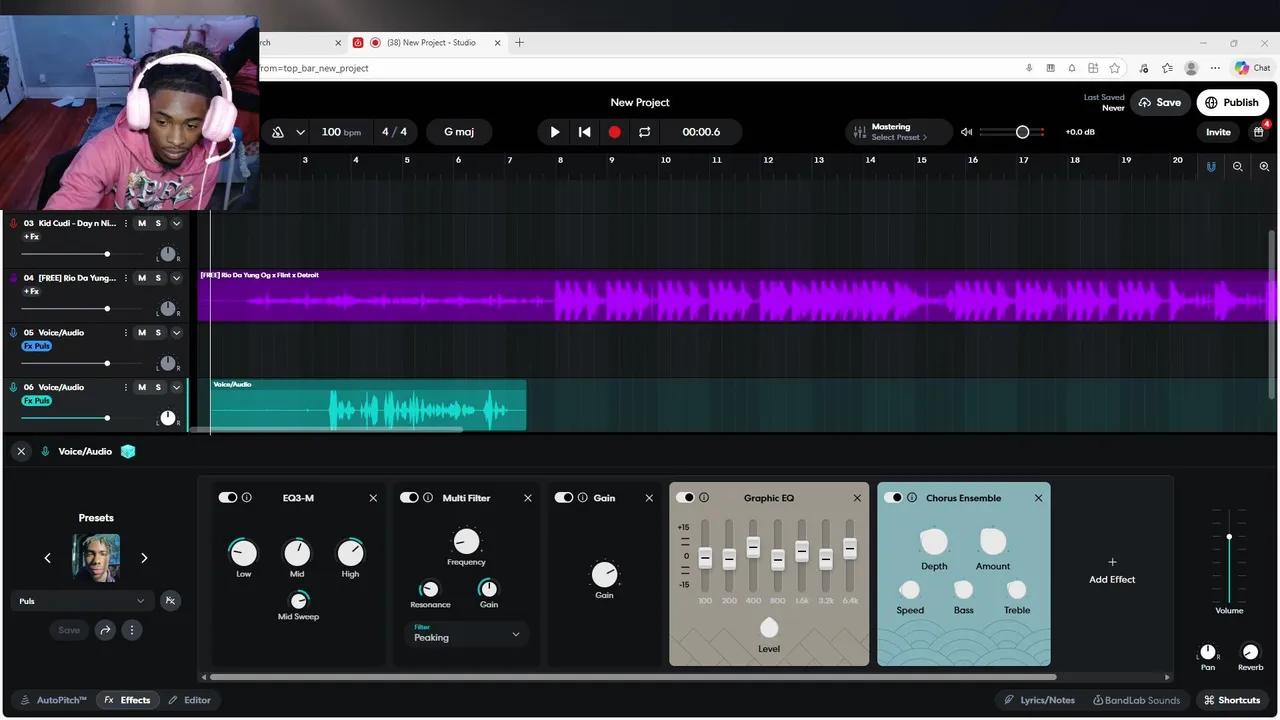Toggle the Graphic EQ power switch
This screenshot has width=1280, height=720.
point(685,497)
